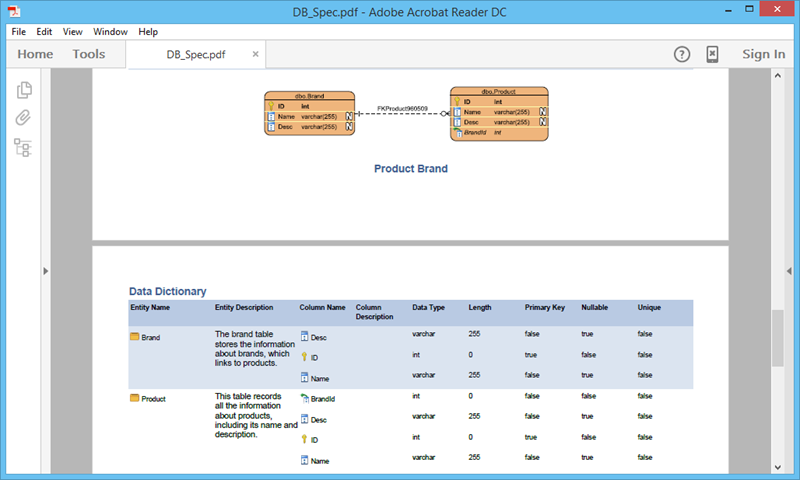The width and height of the screenshot is (800, 480).
Task: Click Product Desc column icon in dictionary
Action: (305, 419)
